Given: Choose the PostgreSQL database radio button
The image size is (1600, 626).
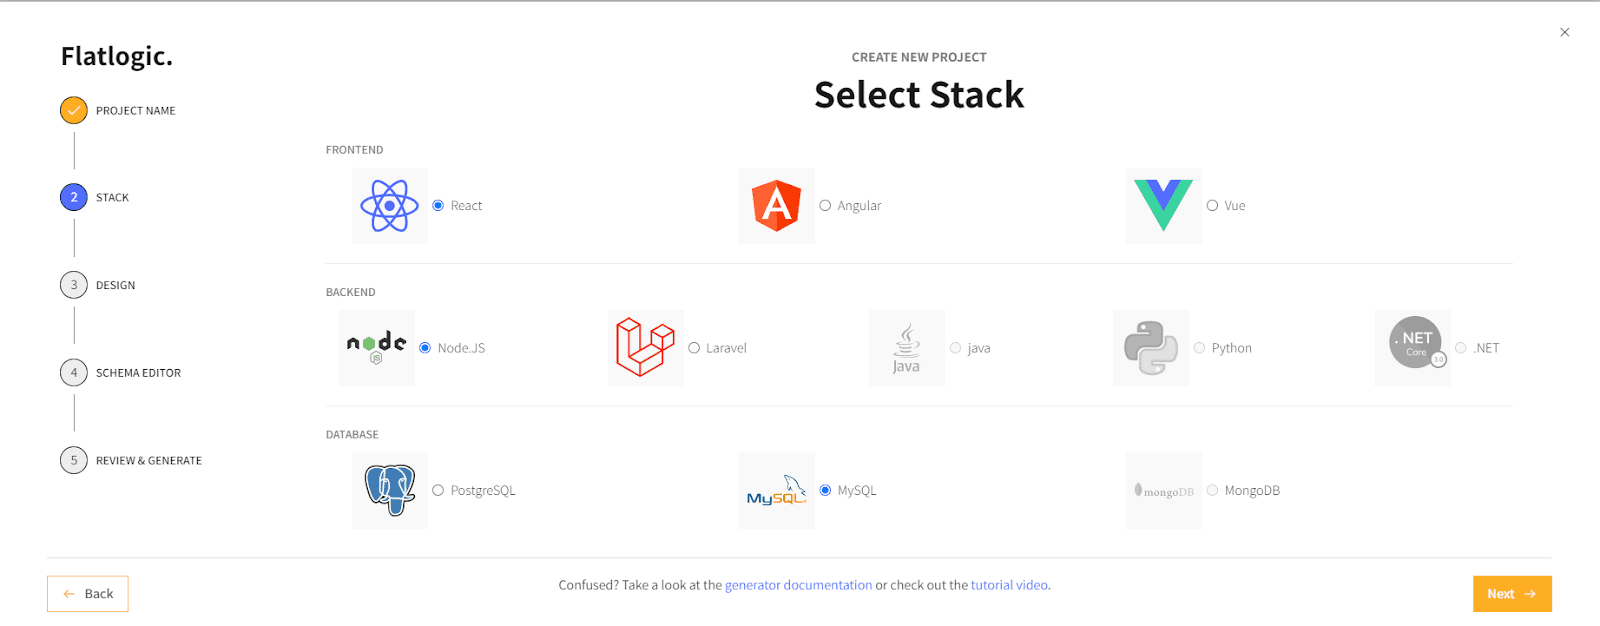Looking at the screenshot, I should [x=438, y=491].
